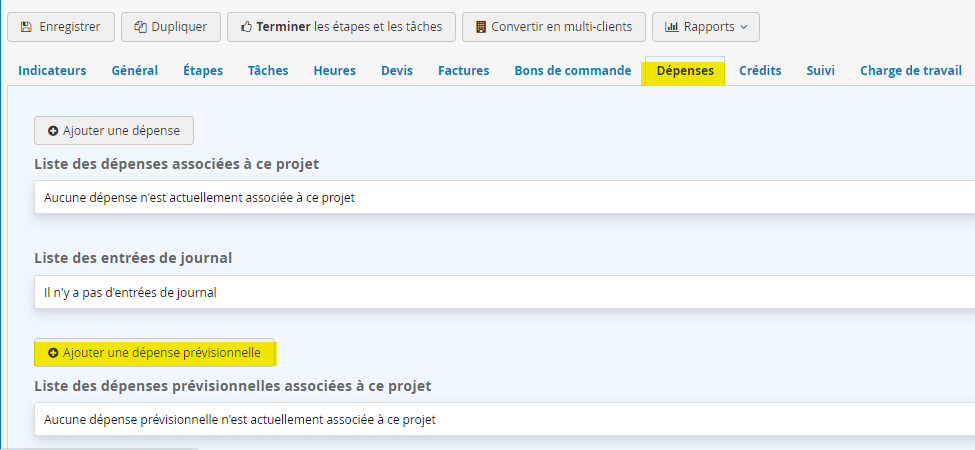Click the Convertir en multi-clients button

click(x=553, y=27)
